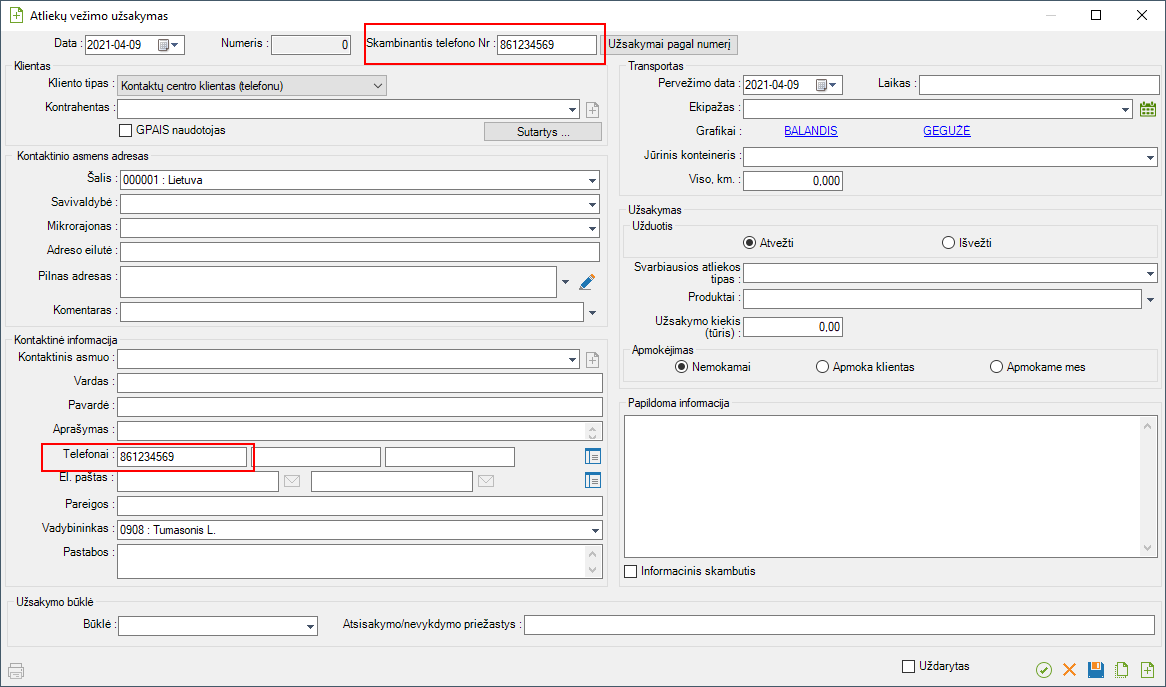Viewport: 1166px width, 687px height.
Task: Open the calendar icon next to Ekipažas
Action: pyautogui.click(x=1147, y=109)
